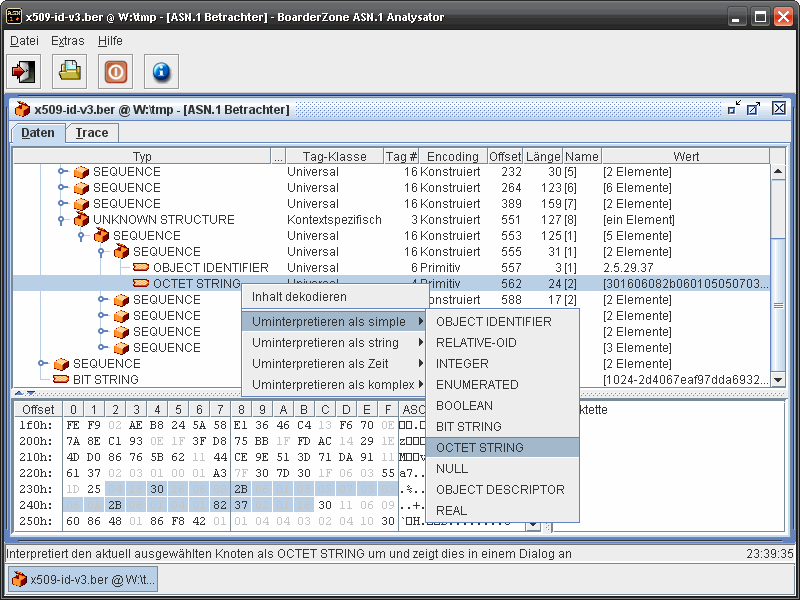Click tree table scrollbar down arrow
This screenshot has width=800, height=600.
pyautogui.click(x=778, y=379)
